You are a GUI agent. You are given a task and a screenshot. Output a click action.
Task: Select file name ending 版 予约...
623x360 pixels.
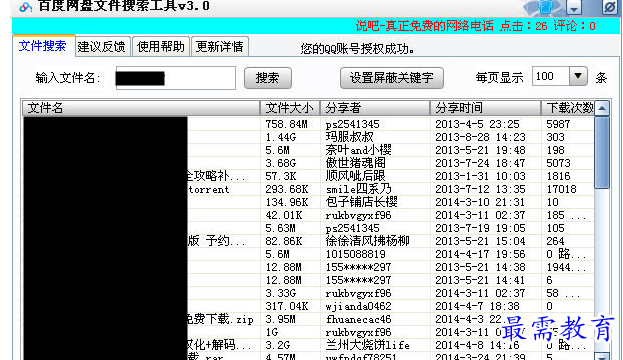pyautogui.click(x=217, y=241)
